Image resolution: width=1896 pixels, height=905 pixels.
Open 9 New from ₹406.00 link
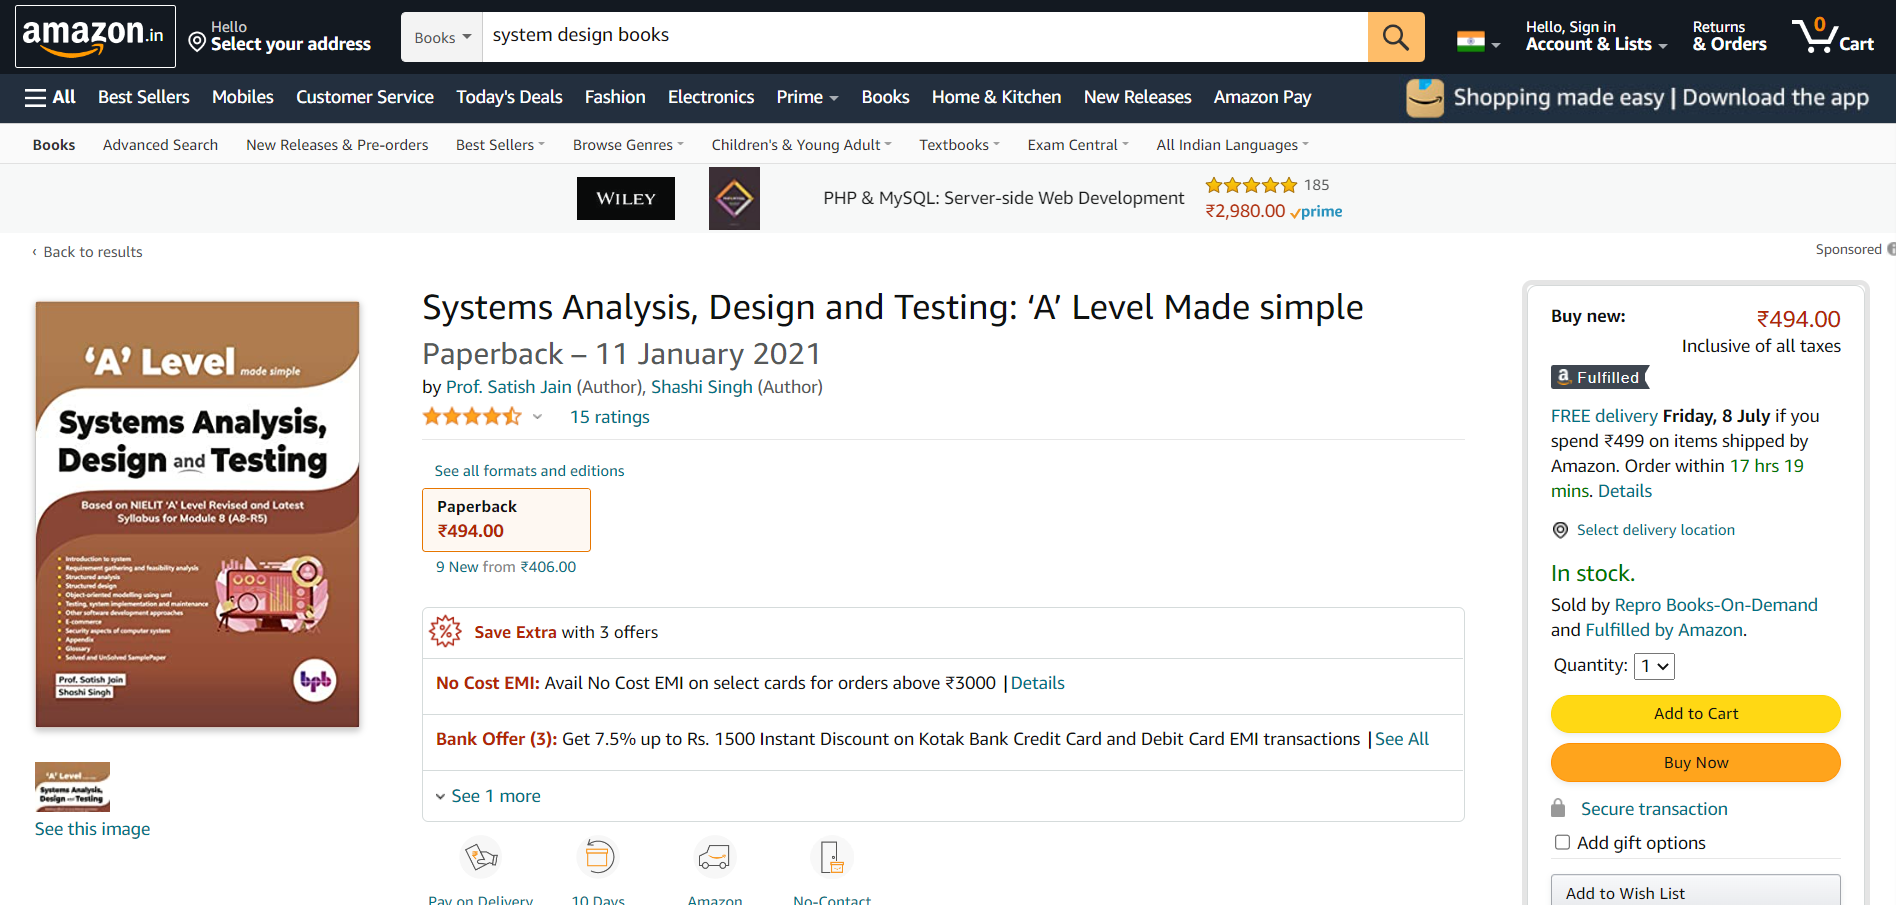tap(506, 567)
